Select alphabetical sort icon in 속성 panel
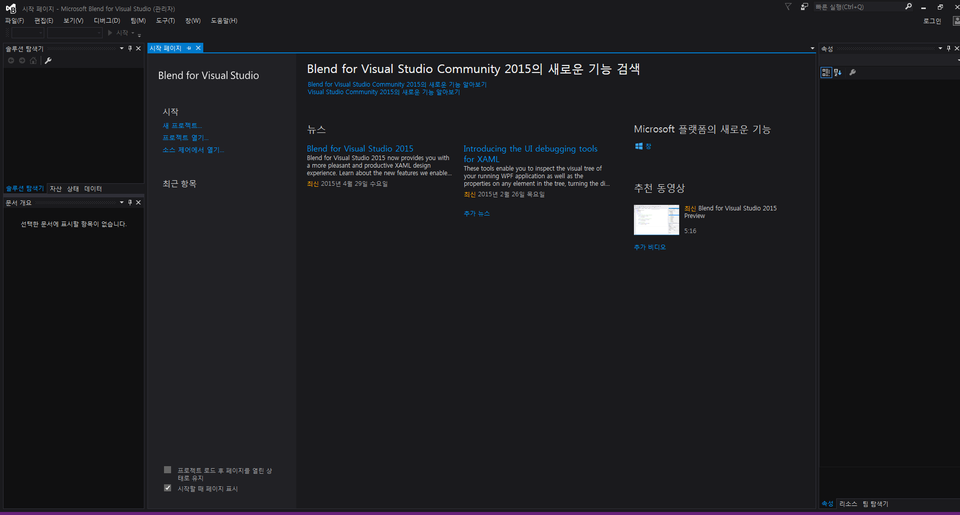Image resolution: width=960 pixels, height=515 pixels. (838, 72)
